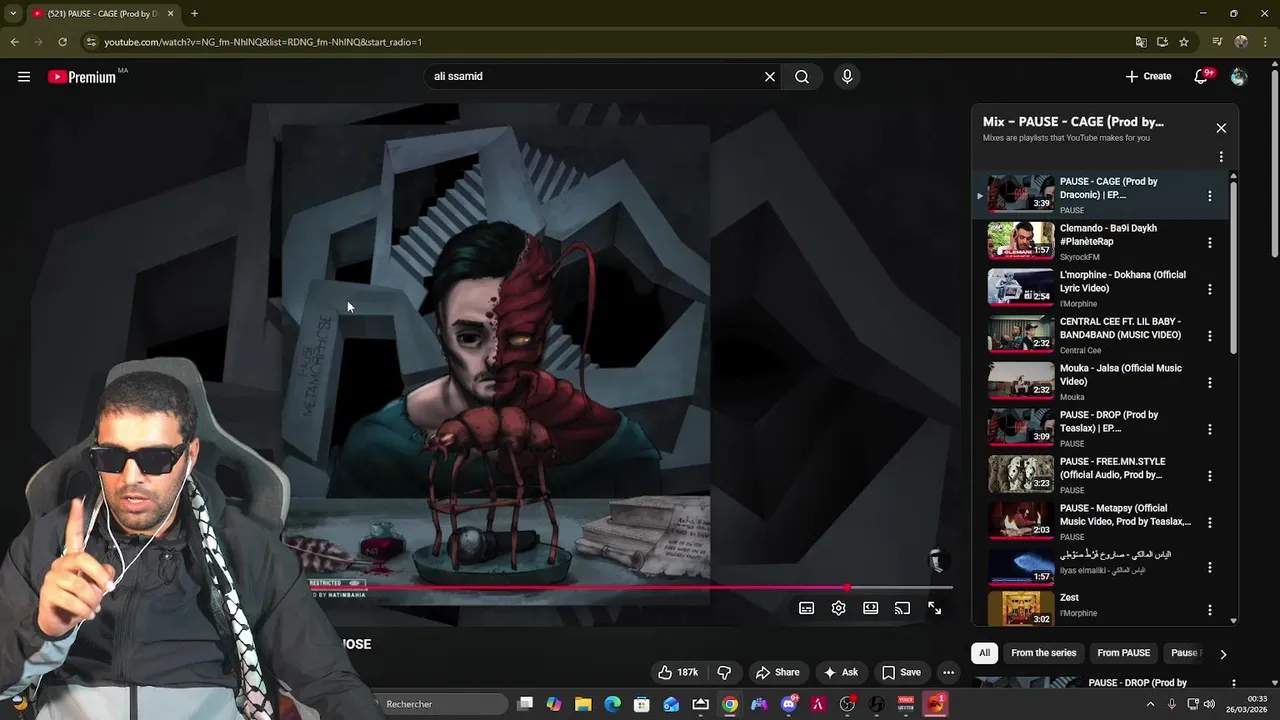Open options for Mouka - Jalsa item
This screenshot has width=1280, height=720.
1210,383
